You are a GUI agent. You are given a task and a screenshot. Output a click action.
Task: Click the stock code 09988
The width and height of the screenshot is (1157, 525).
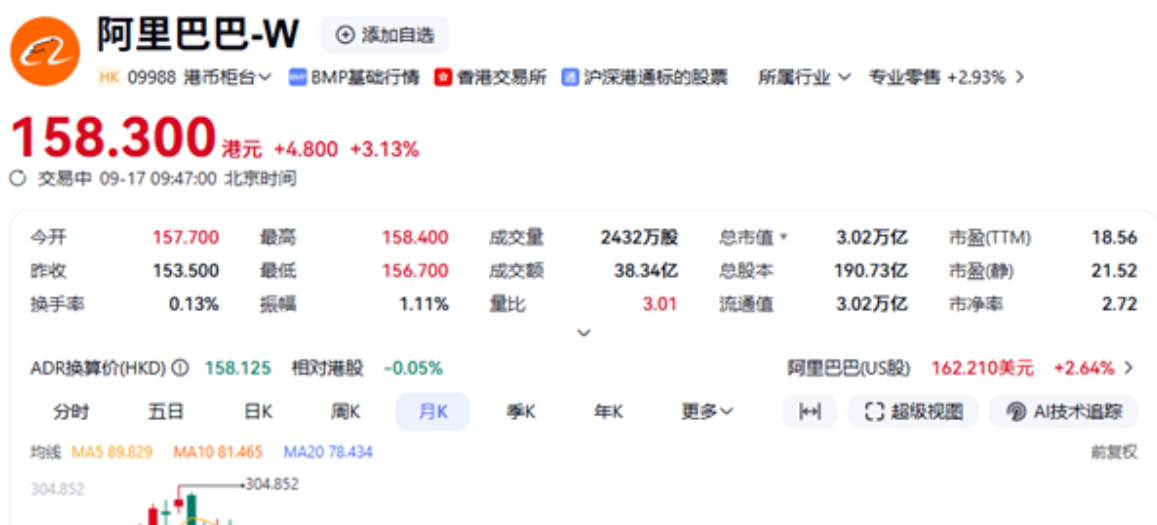tap(152, 77)
